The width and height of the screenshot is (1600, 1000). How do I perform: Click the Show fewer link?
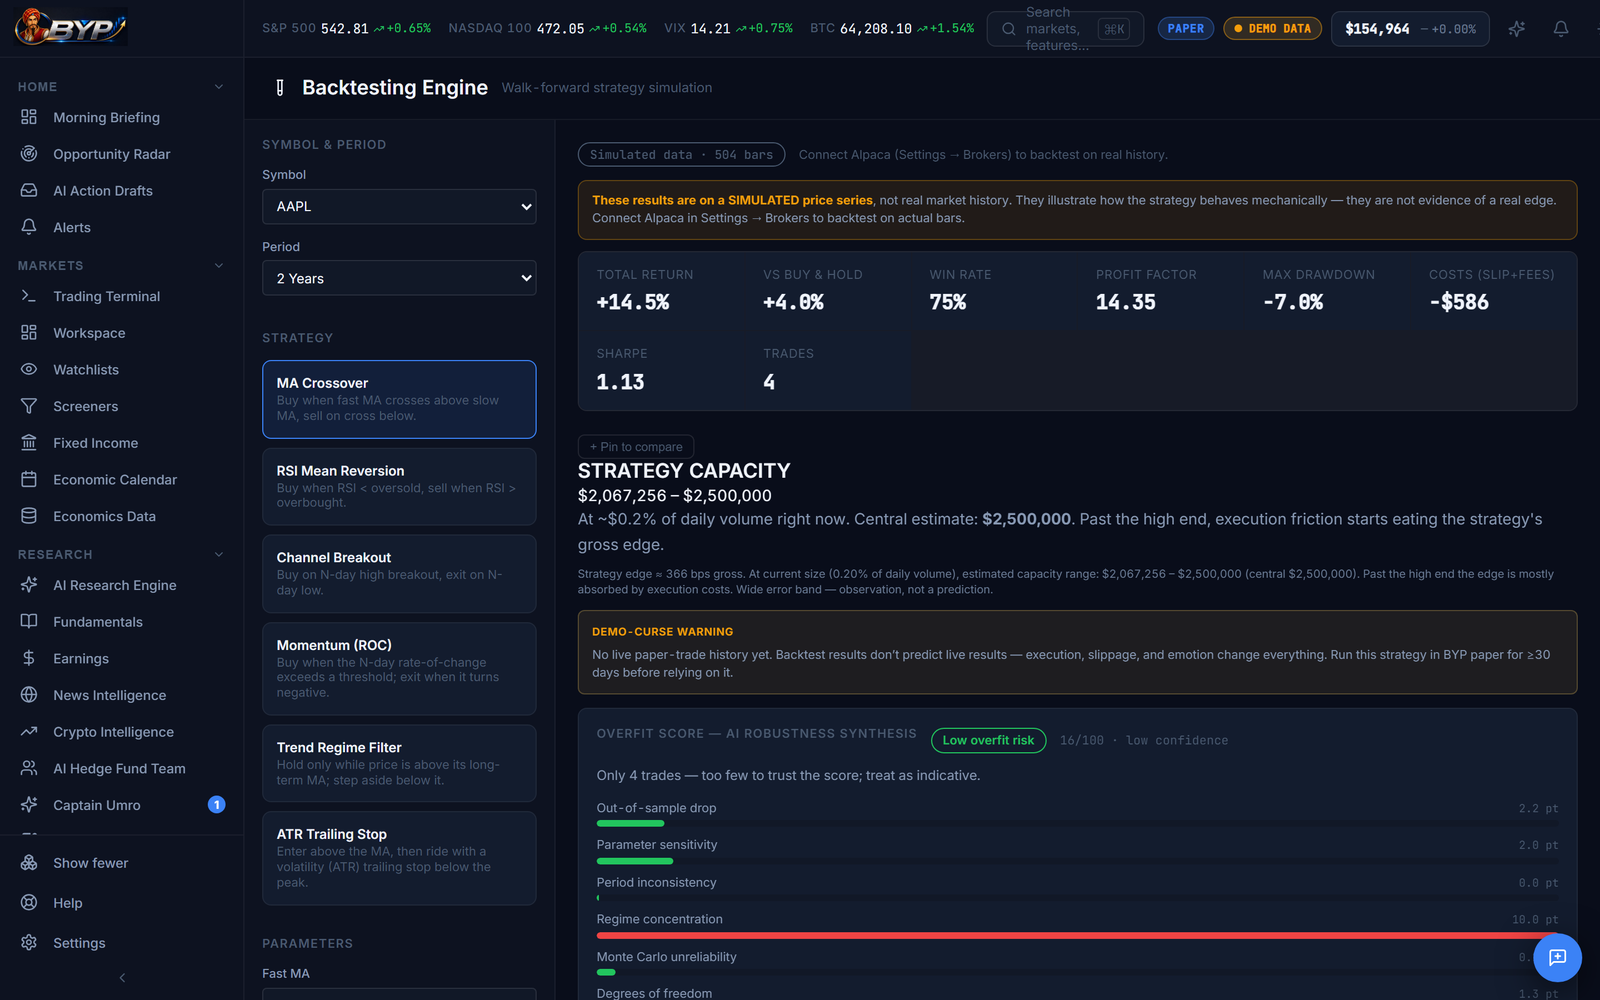[91, 863]
